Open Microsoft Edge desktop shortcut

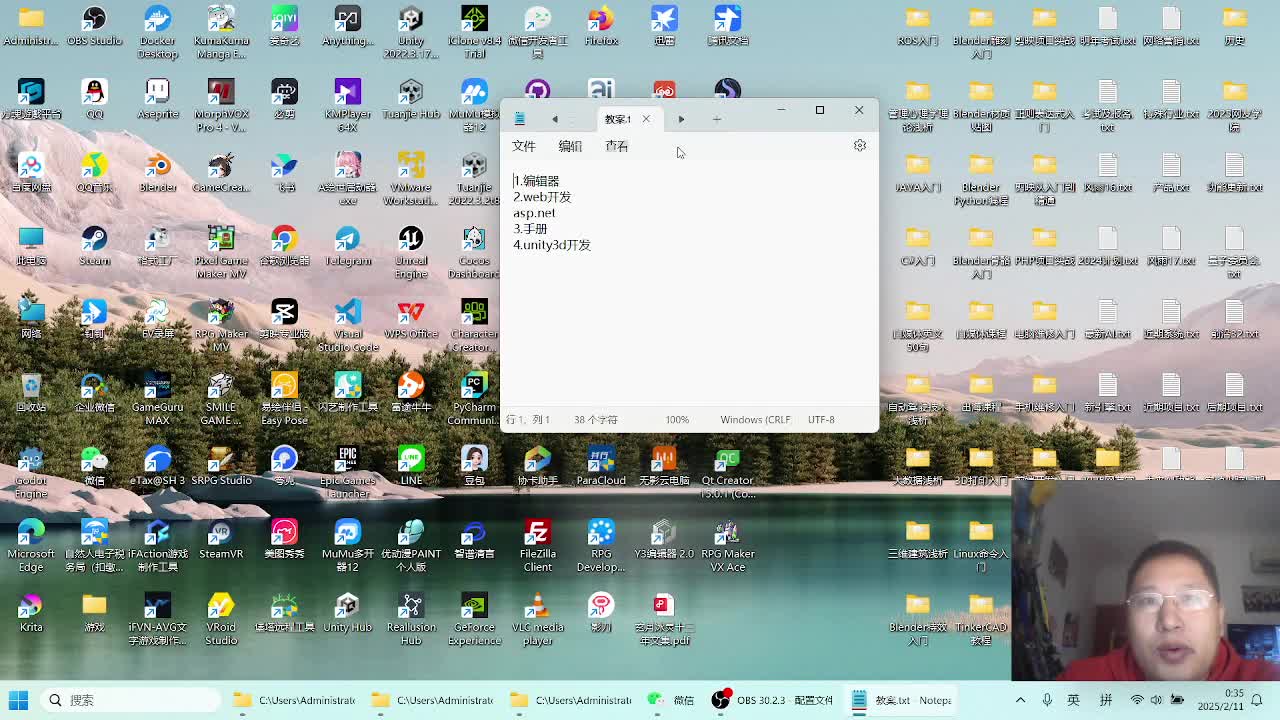coord(31,544)
